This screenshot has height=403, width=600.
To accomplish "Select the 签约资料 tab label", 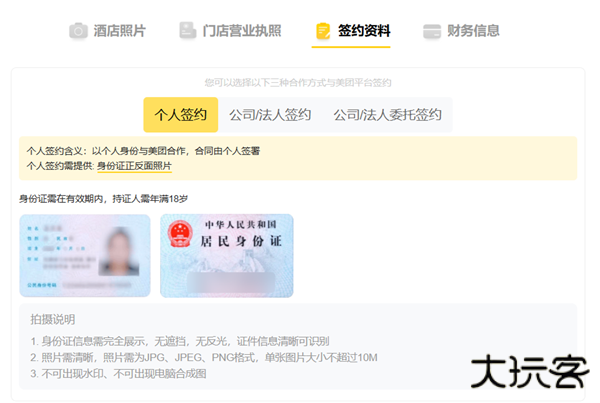I will (x=364, y=31).
